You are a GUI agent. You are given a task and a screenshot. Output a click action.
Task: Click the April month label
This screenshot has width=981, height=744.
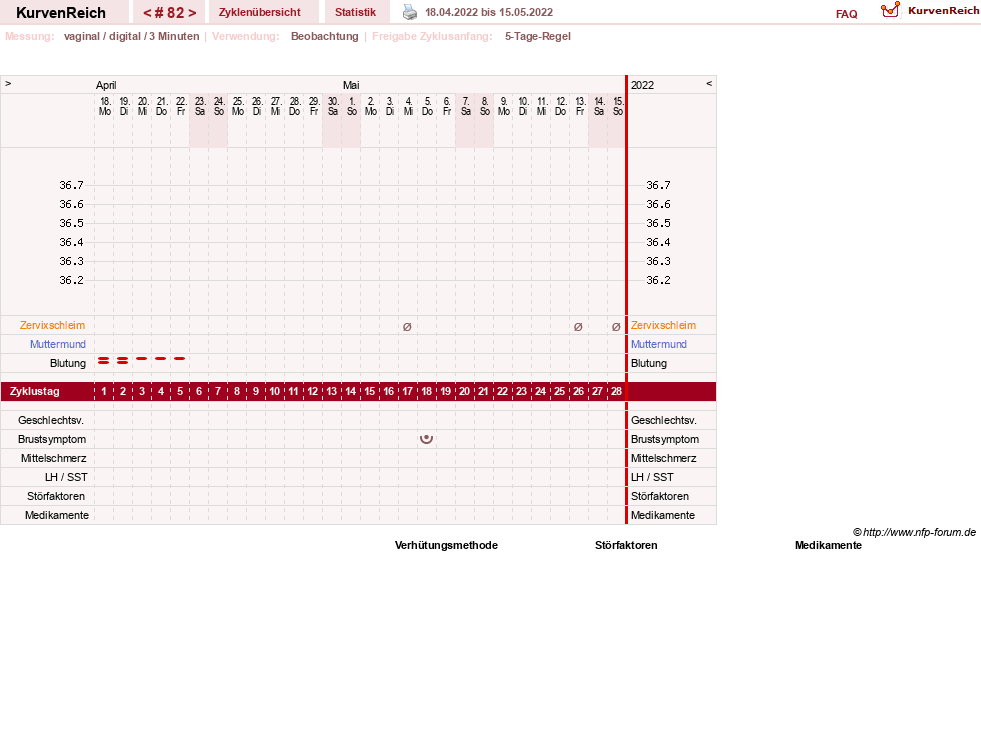(106, 85)
